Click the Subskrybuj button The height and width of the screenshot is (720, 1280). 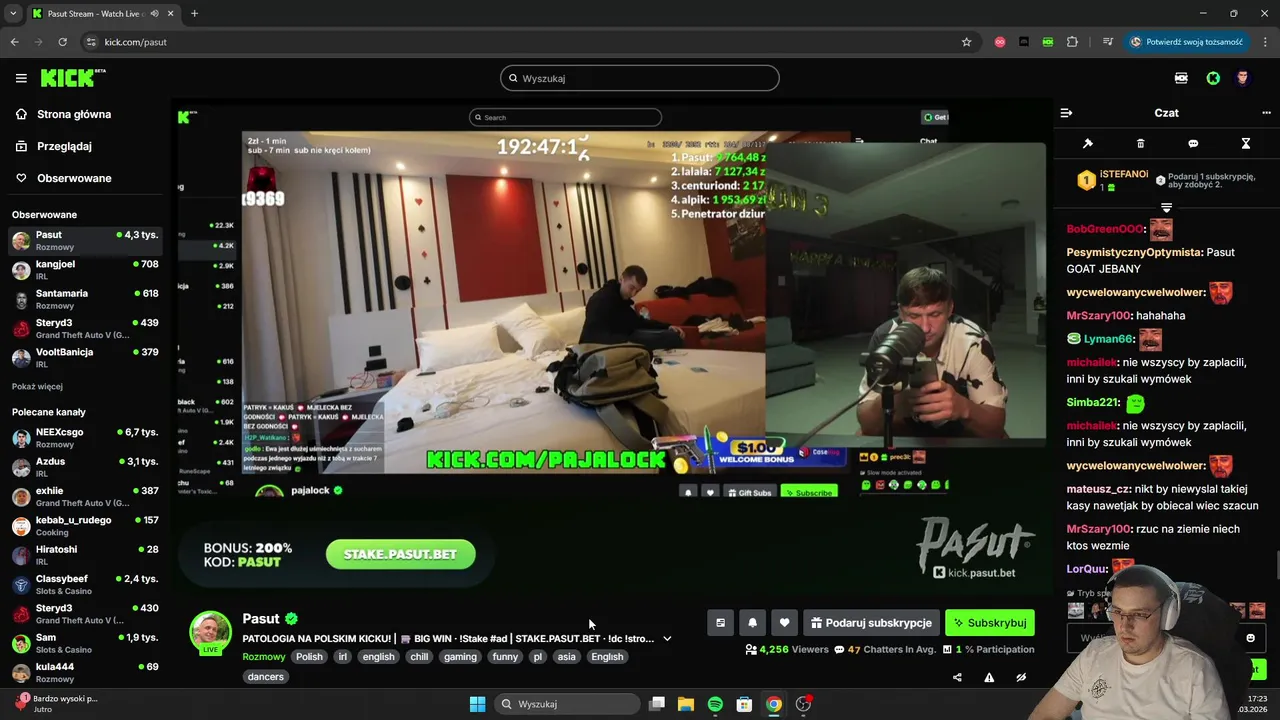(990, 622)
